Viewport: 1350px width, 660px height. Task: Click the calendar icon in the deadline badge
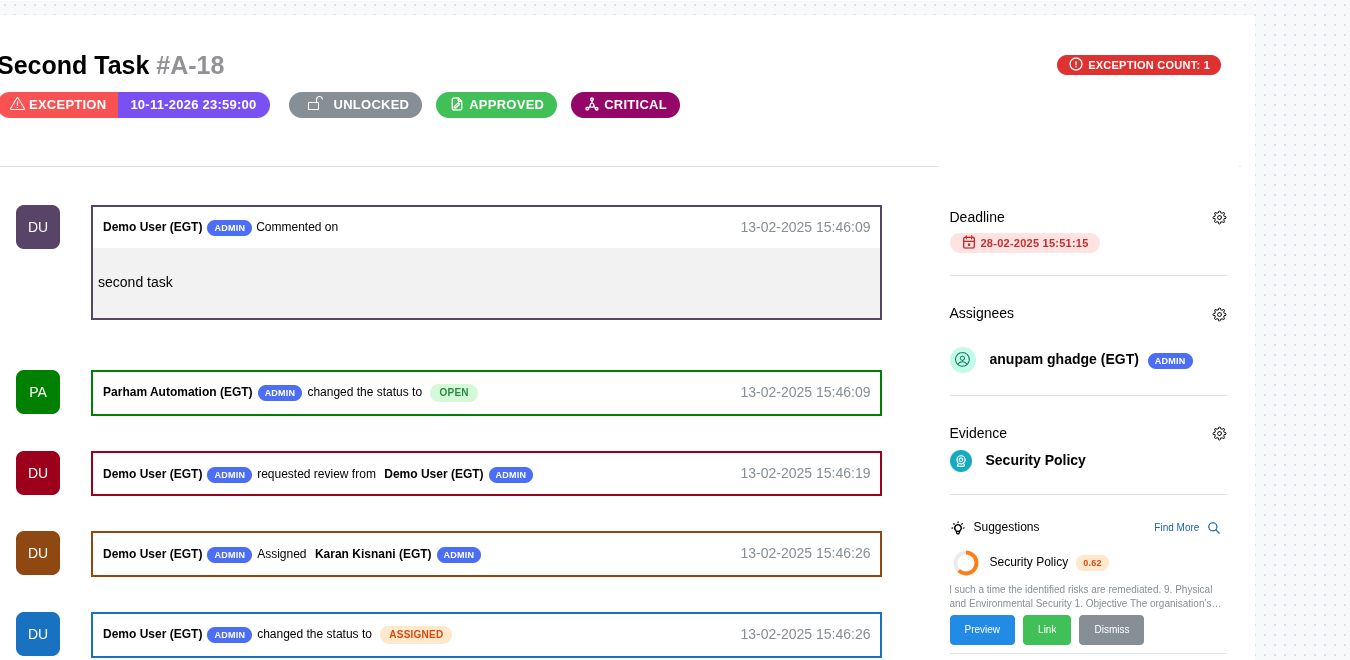(x=969, y=243)
